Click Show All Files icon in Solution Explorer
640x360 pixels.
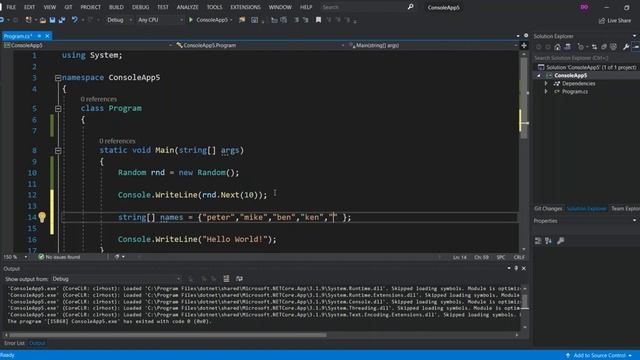[613, 47]
